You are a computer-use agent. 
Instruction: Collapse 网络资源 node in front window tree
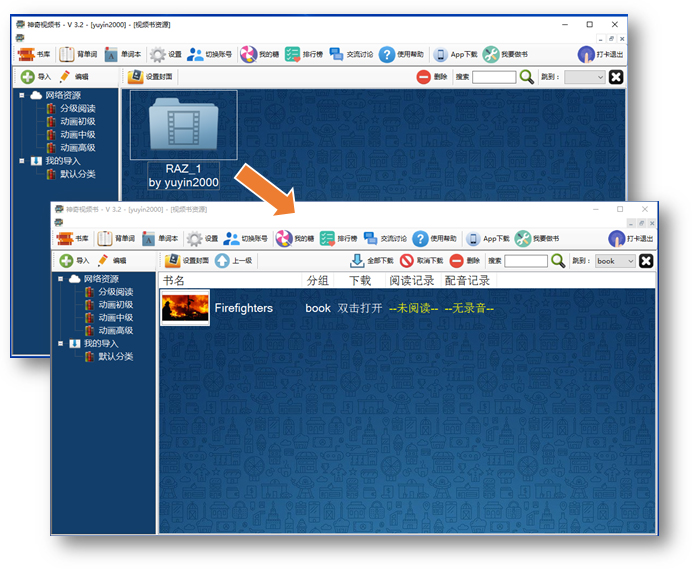(x=60, y=279)
